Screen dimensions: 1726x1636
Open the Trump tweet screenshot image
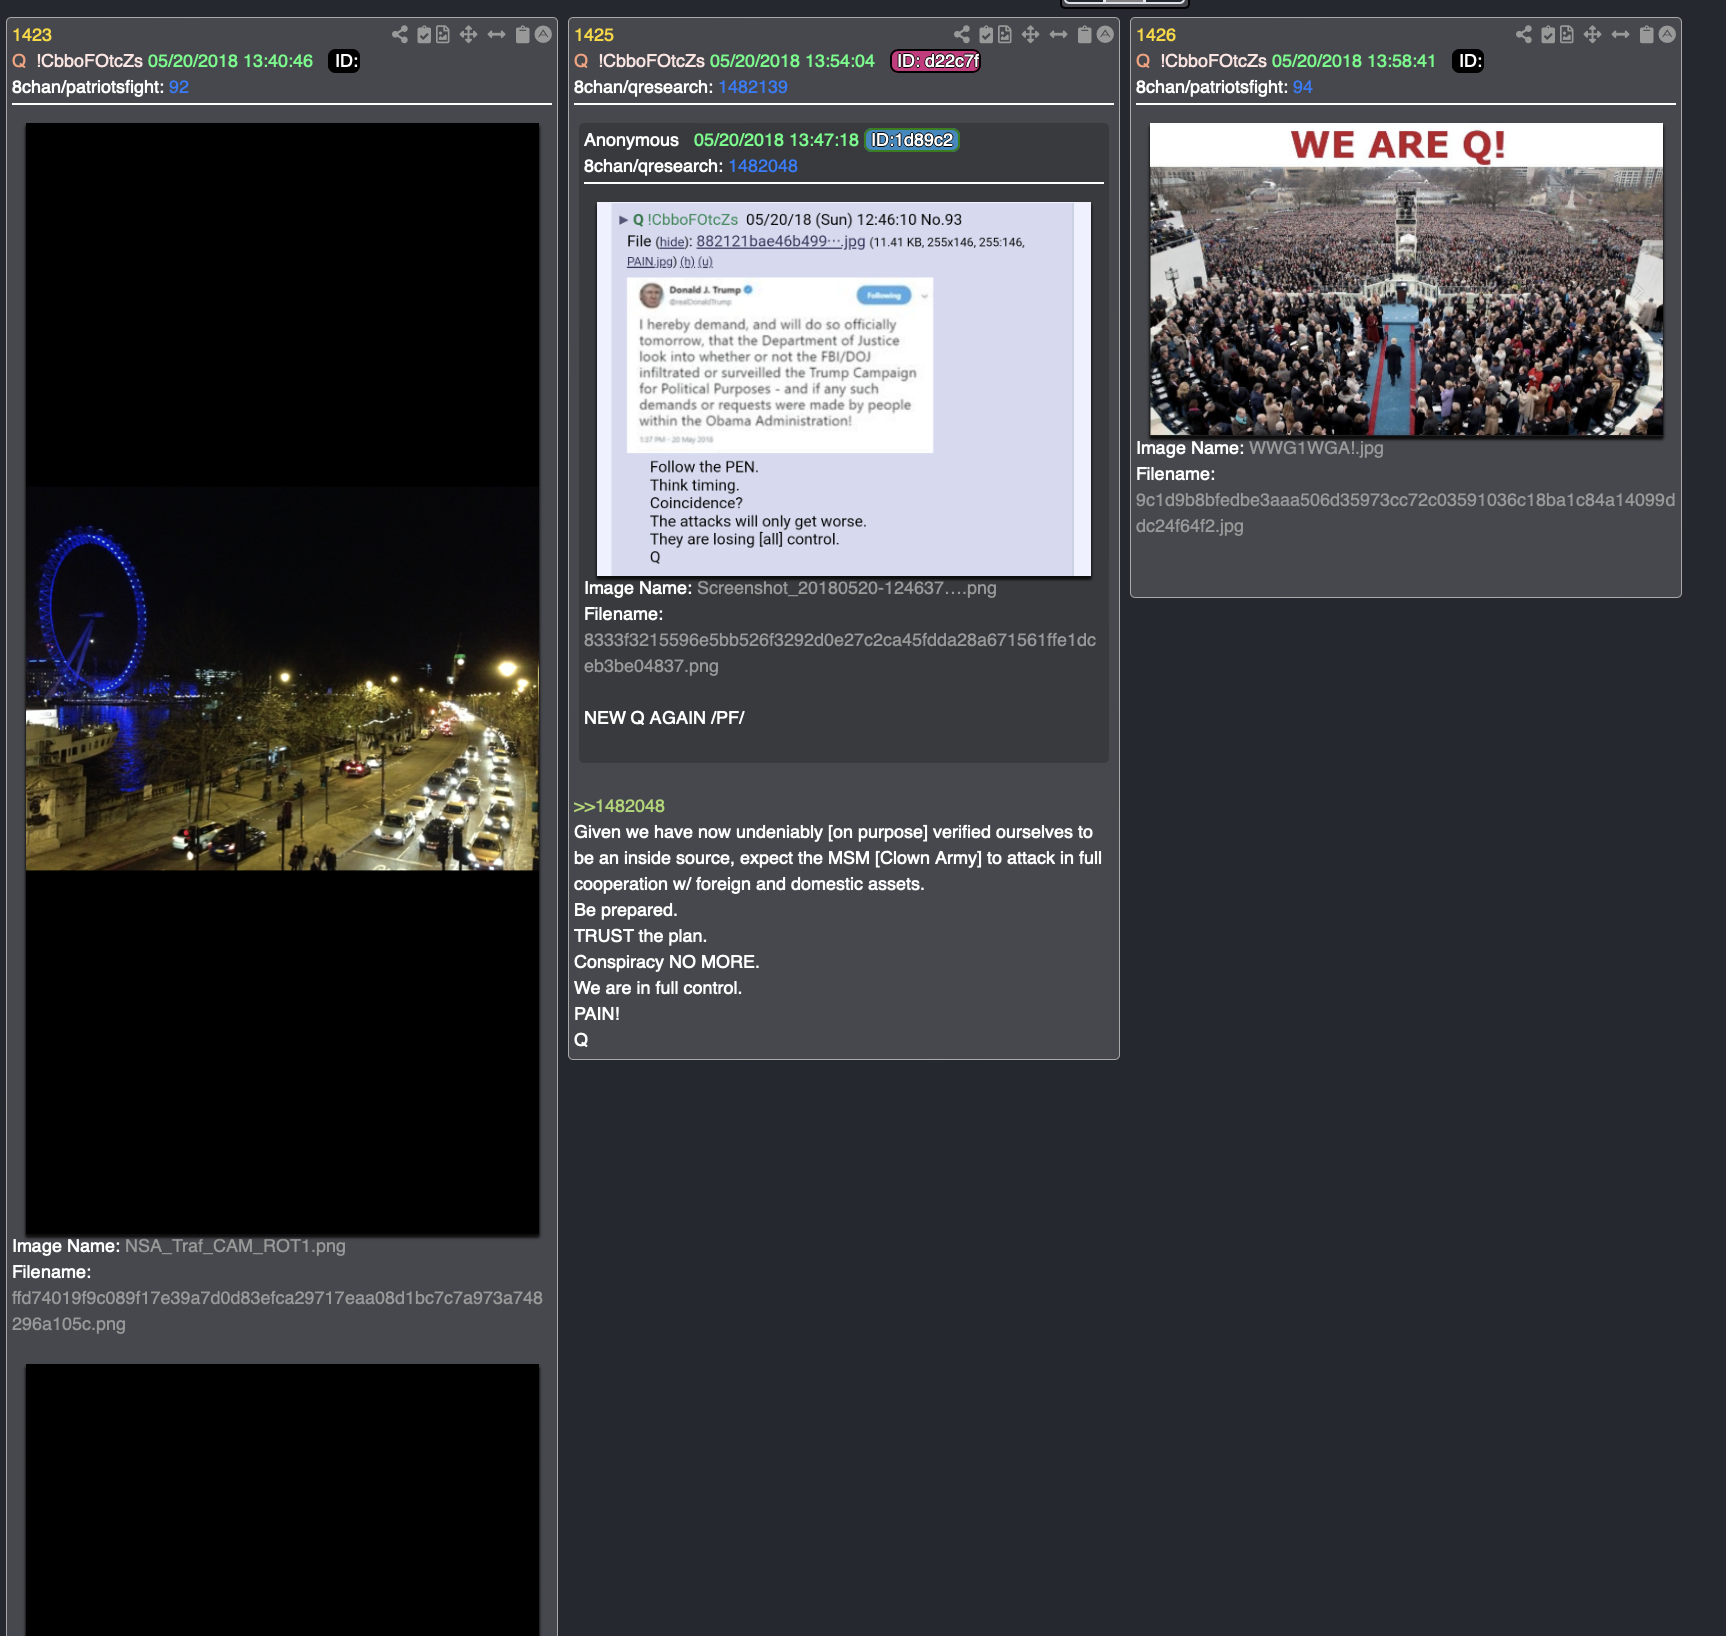[x=843, y=389]
